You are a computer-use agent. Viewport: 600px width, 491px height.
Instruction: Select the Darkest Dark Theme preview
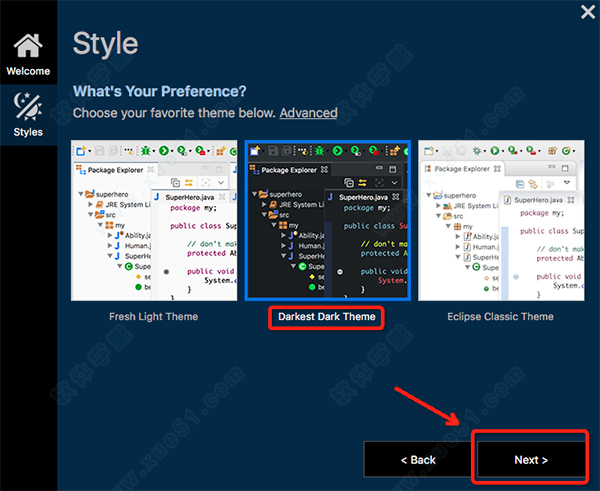point(326,219)
